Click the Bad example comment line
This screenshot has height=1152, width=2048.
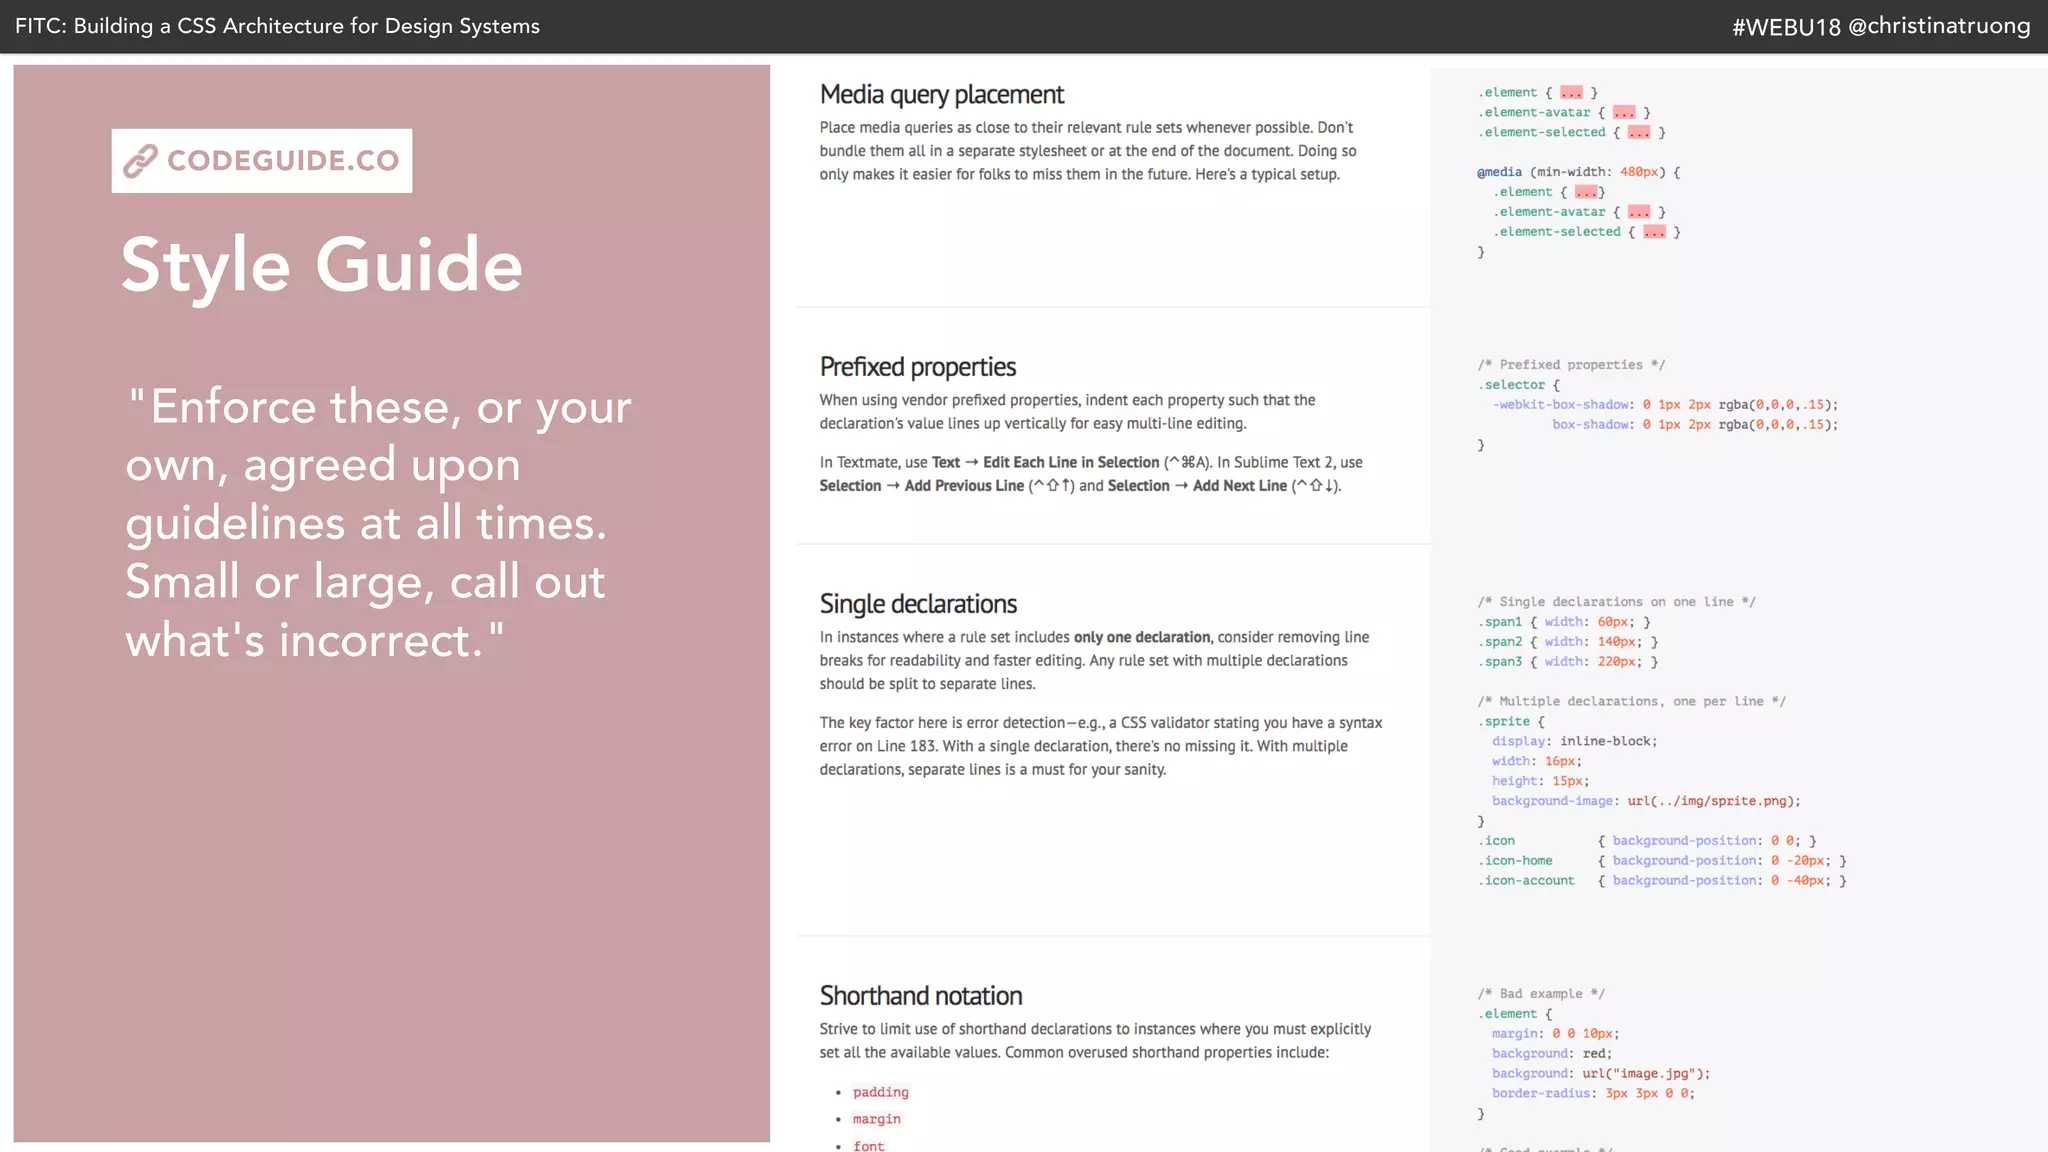(1540, 994)
